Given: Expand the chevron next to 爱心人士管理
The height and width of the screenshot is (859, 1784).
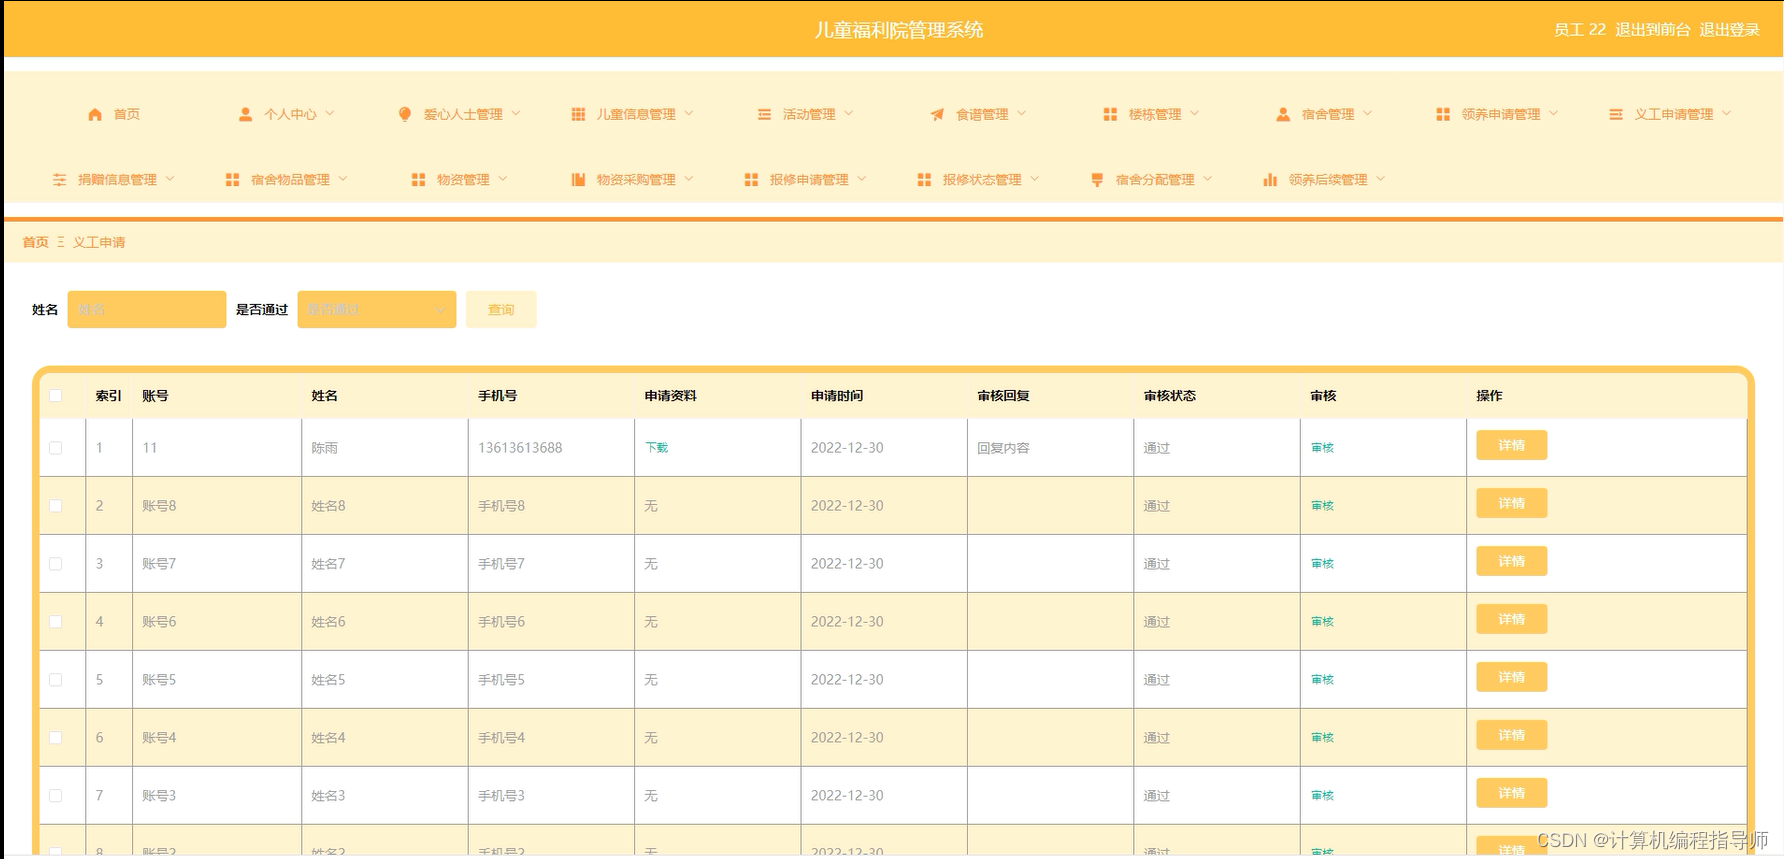Looking at the screenshot, I should [x=516, y=114].
